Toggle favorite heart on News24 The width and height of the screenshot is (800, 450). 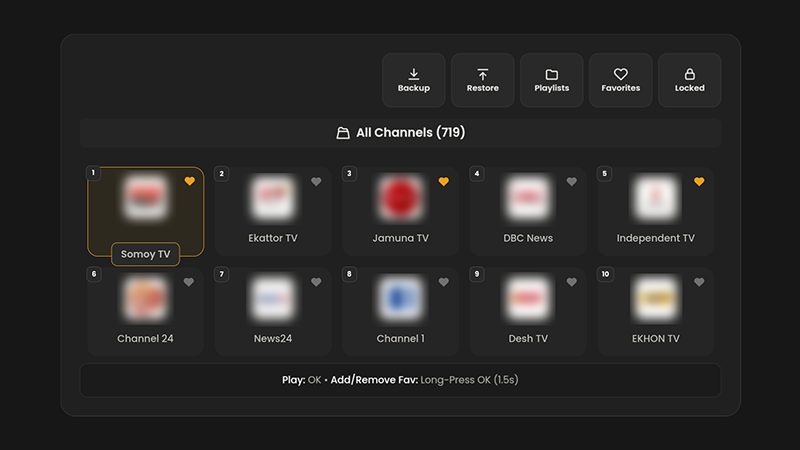(316, 282)
